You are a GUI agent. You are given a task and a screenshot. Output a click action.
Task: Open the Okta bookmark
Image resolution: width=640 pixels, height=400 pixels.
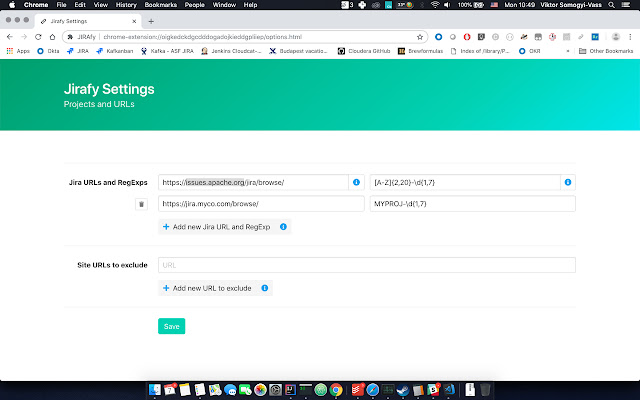coord(48,51)
